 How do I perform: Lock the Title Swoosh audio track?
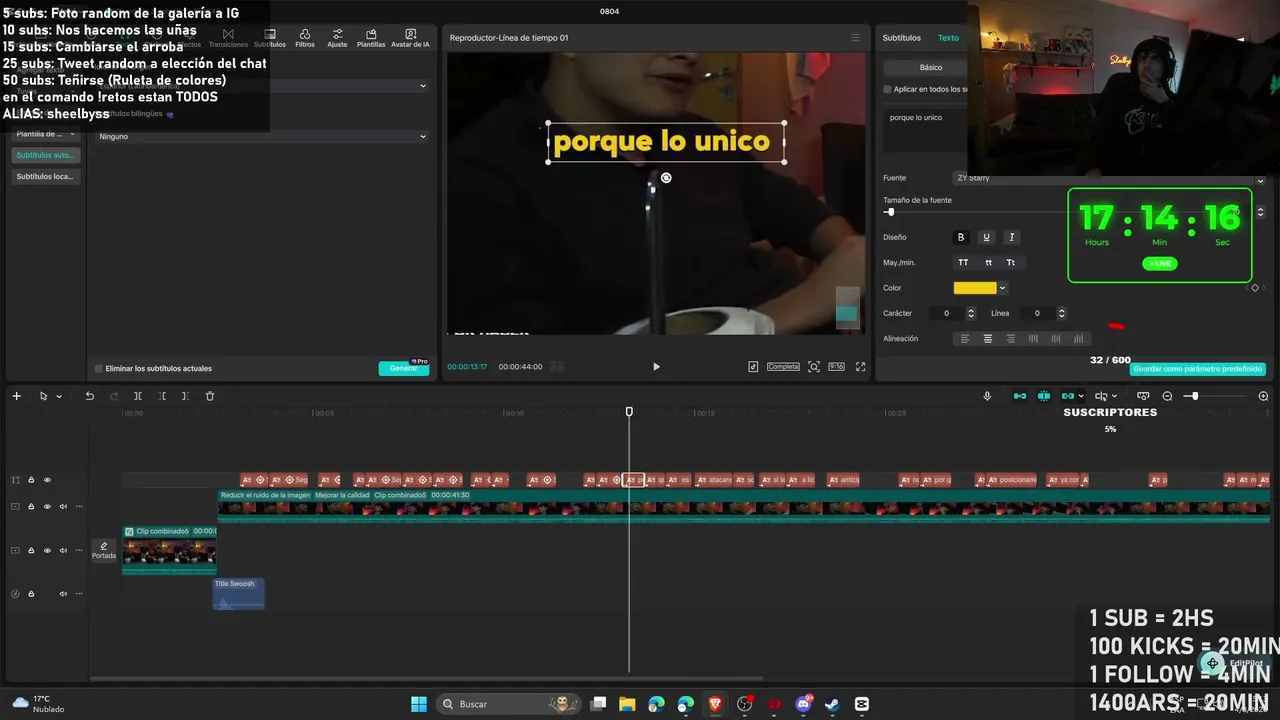[31, 594]
